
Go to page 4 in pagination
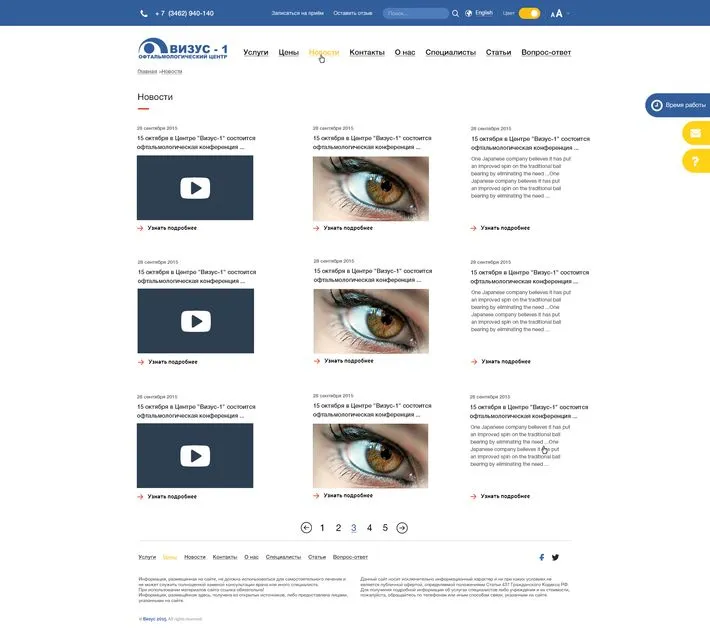point(369,528)
